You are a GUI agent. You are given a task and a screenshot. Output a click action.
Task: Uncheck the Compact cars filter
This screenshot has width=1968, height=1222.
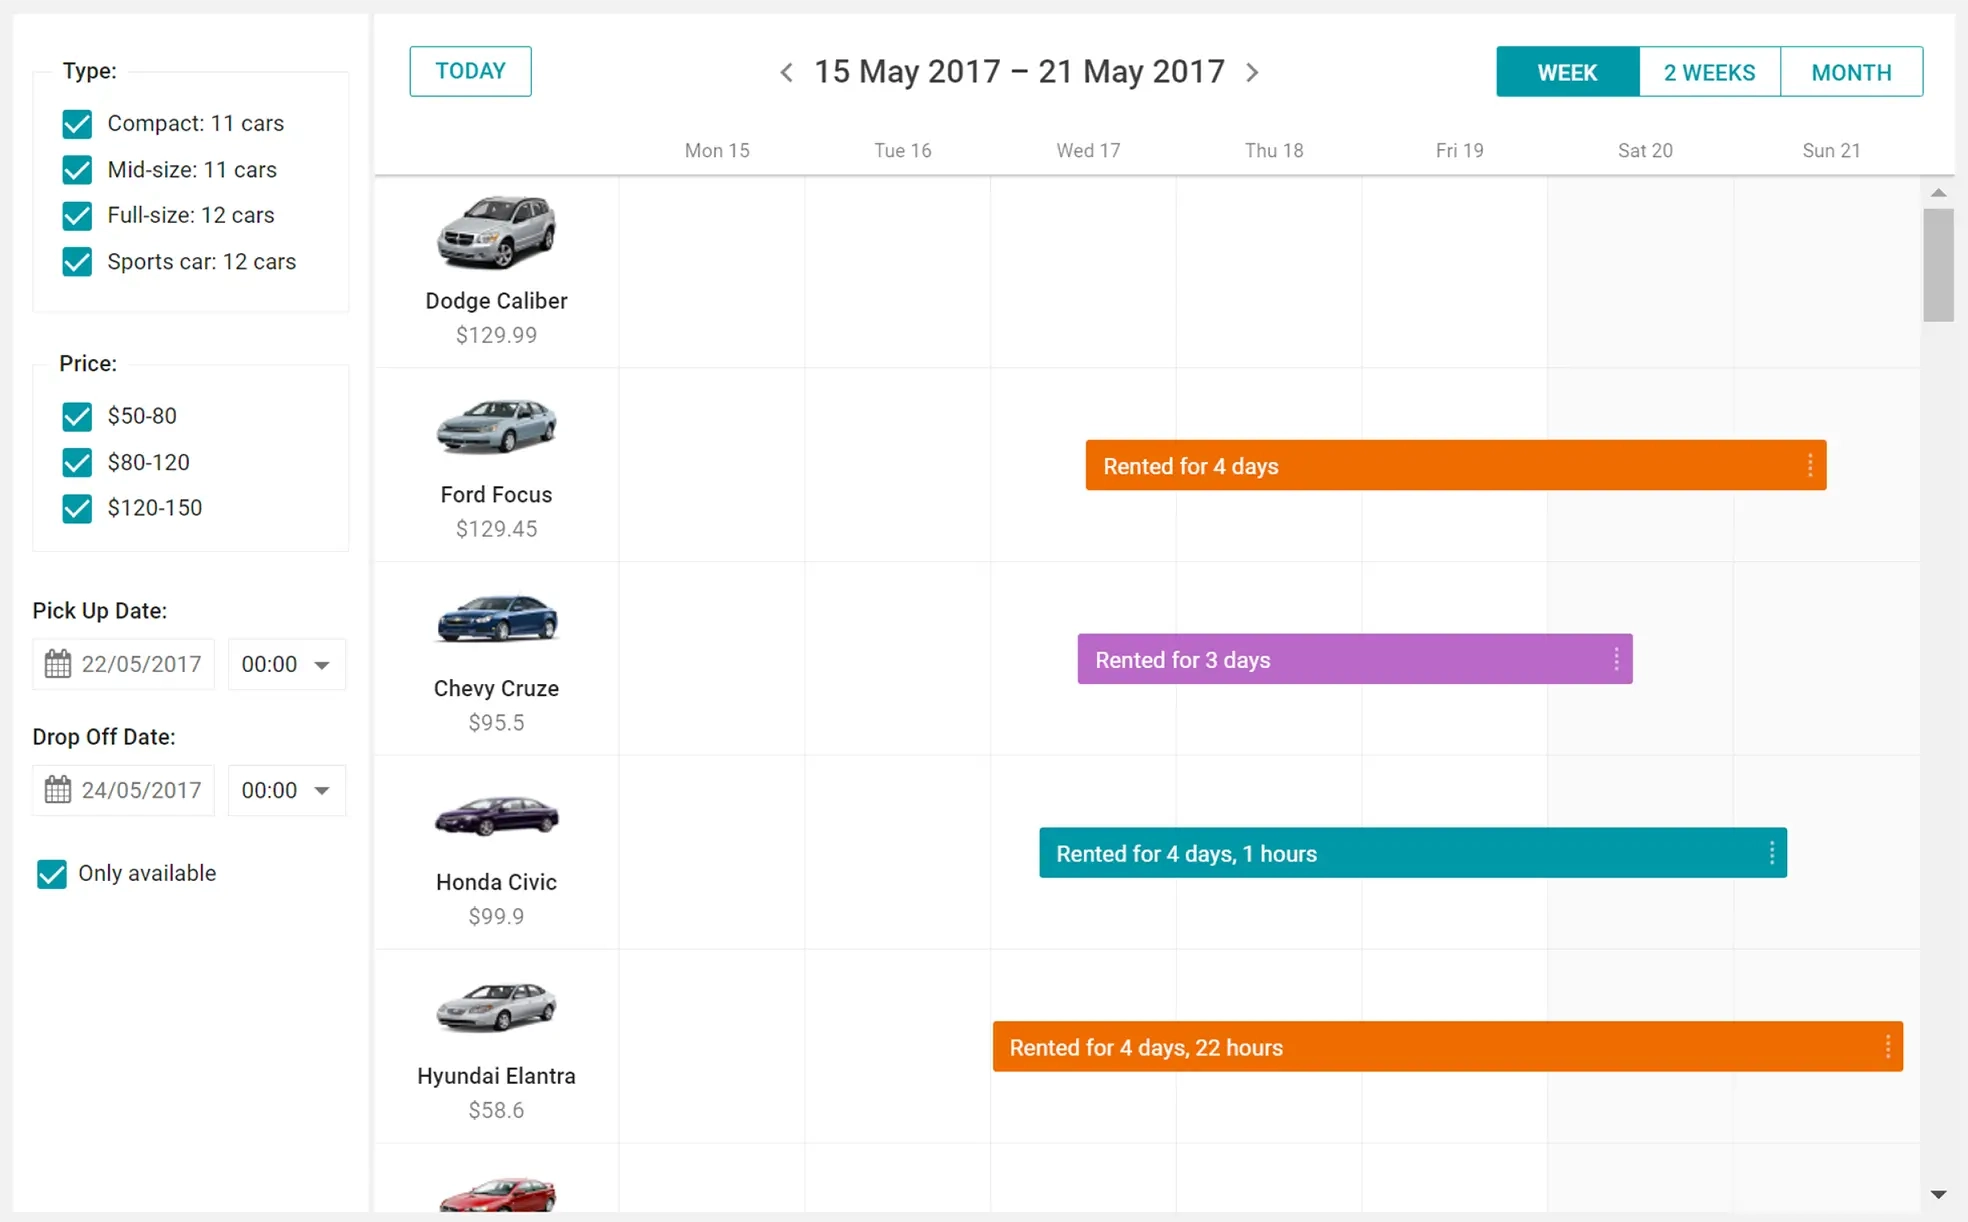pos(77,124)
